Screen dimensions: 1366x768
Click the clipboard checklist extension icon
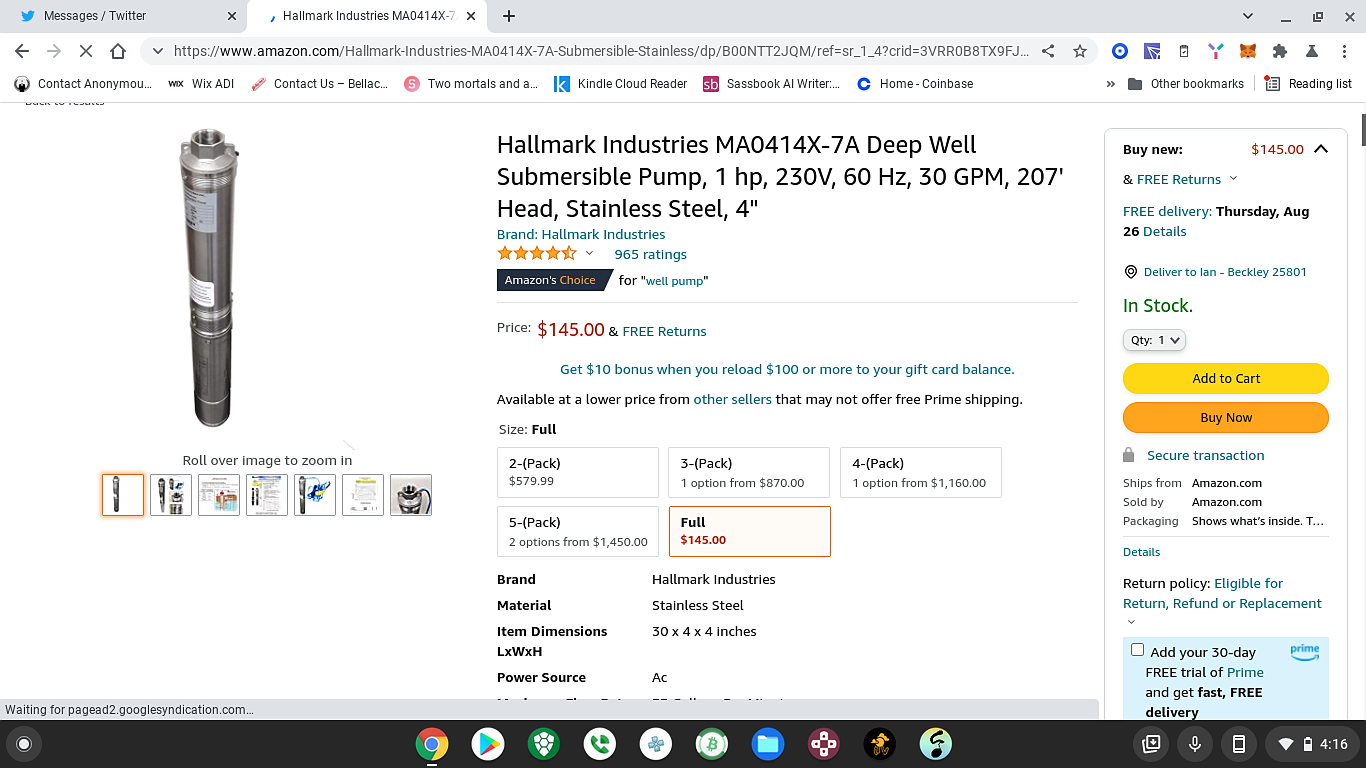1184,51
